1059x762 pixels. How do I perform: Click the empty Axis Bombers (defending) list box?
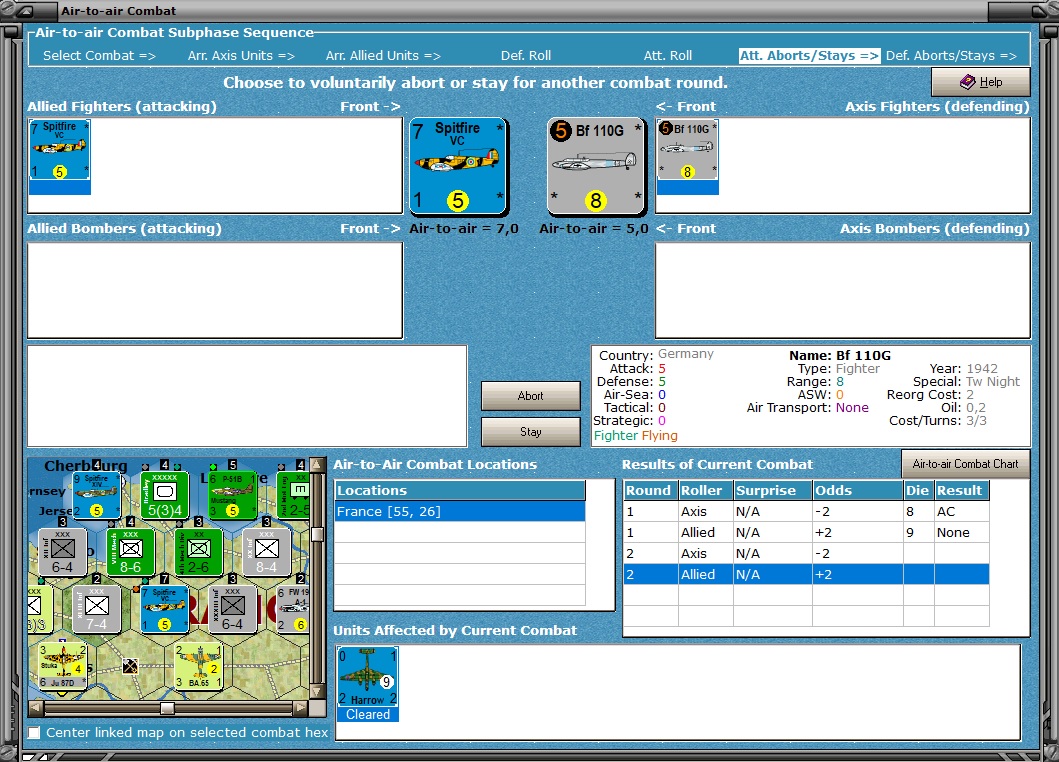point(843,290)
